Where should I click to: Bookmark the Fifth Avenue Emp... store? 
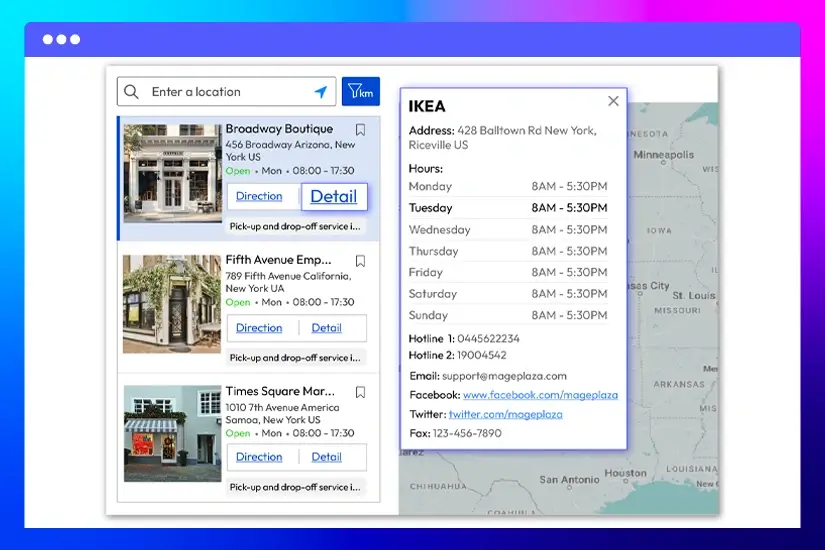click(x=360, y=261)
